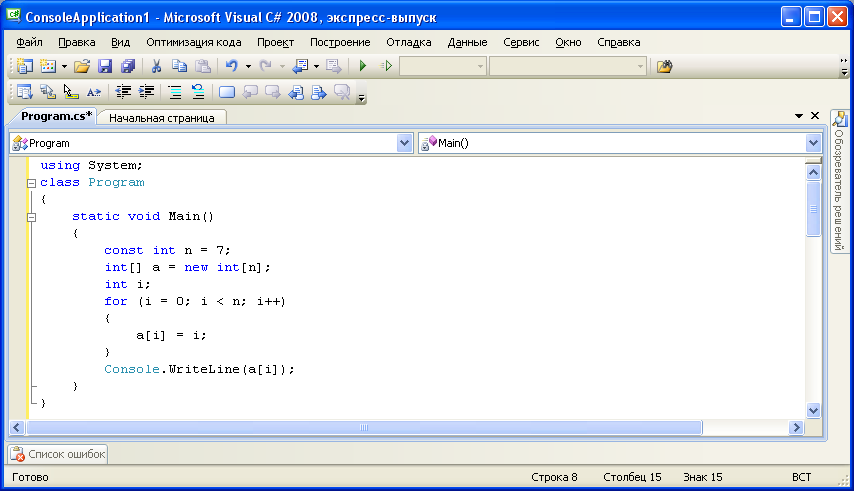Viewport: 854px width, 491px height.
Task: Open the Файл menu
Action: point(29,42)
